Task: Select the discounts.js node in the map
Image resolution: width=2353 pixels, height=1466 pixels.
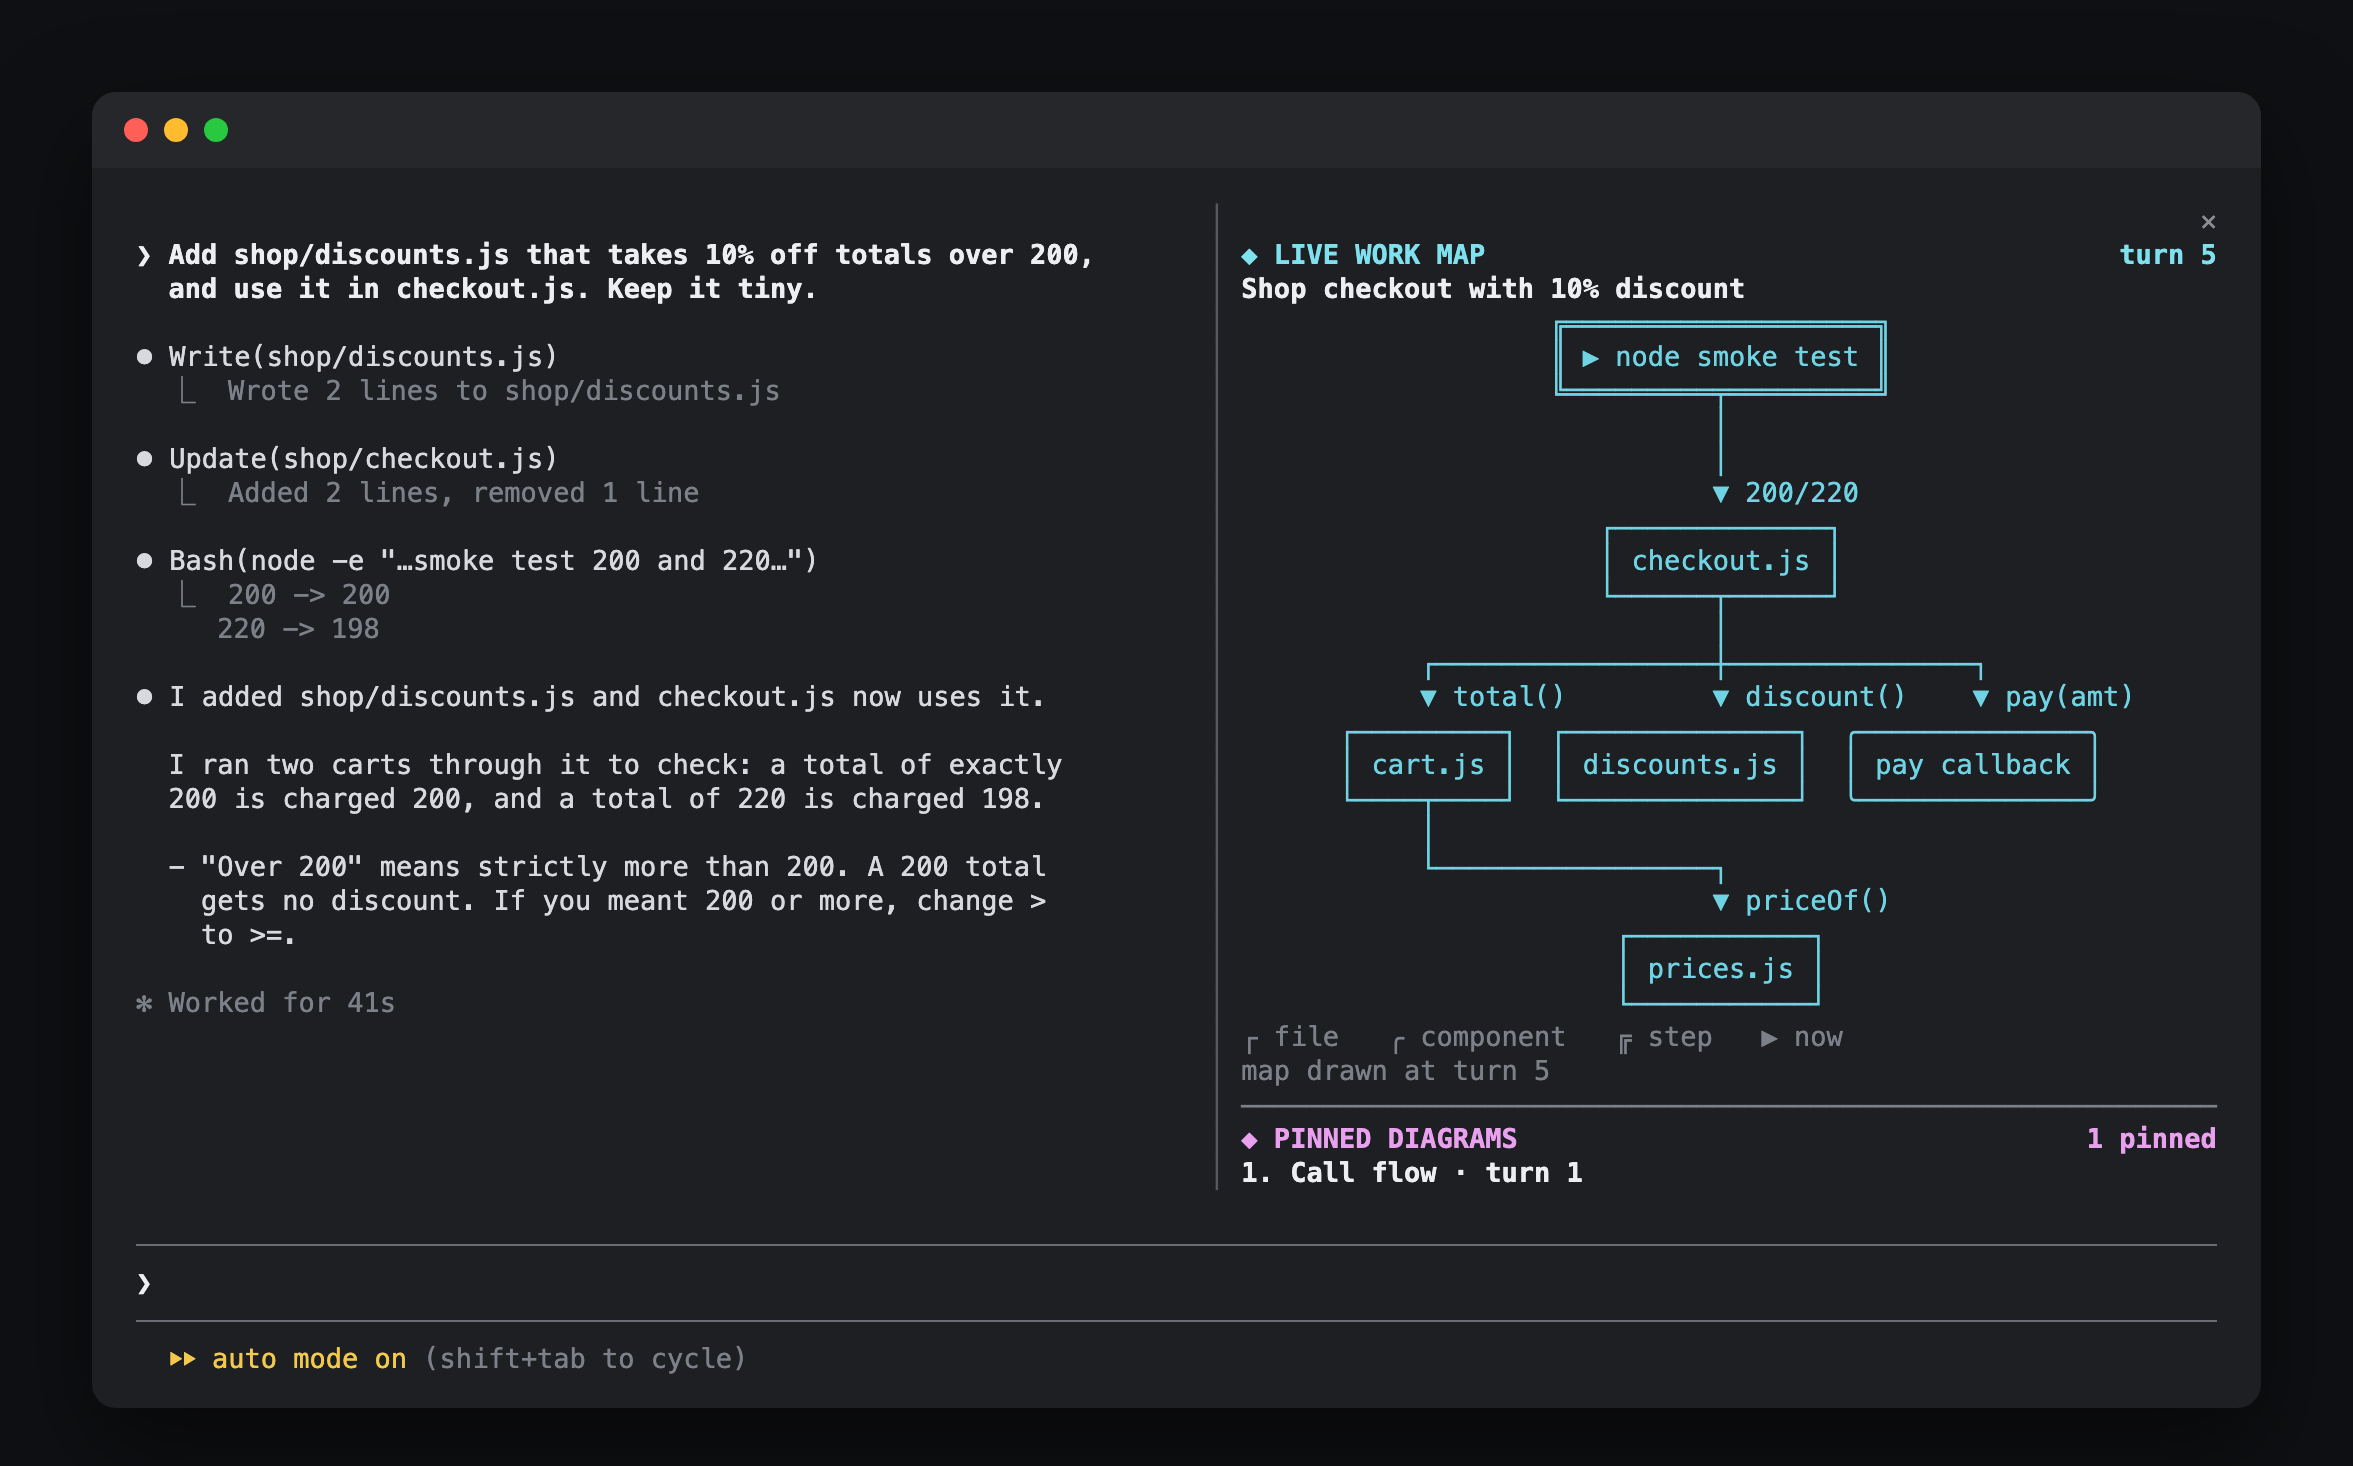Action: click(x=1680, y=766)
